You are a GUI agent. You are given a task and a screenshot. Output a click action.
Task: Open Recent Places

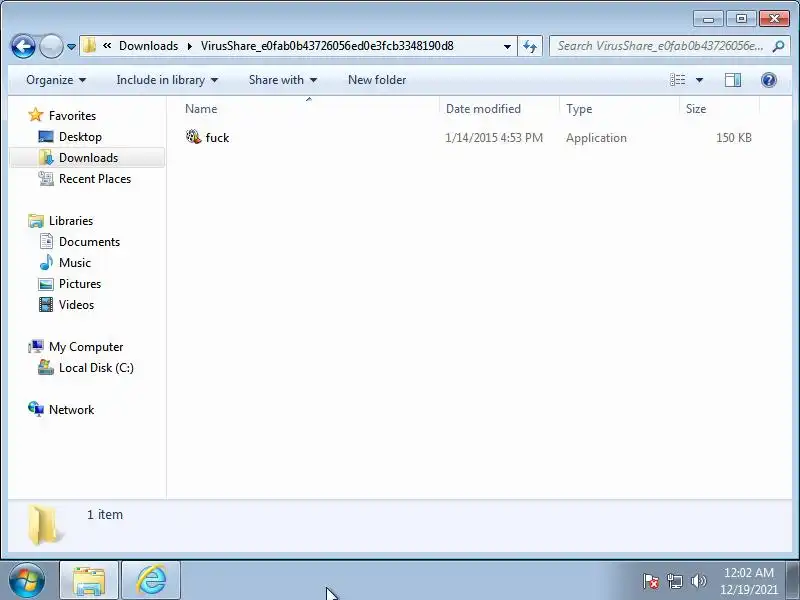(x=95, y=179)
